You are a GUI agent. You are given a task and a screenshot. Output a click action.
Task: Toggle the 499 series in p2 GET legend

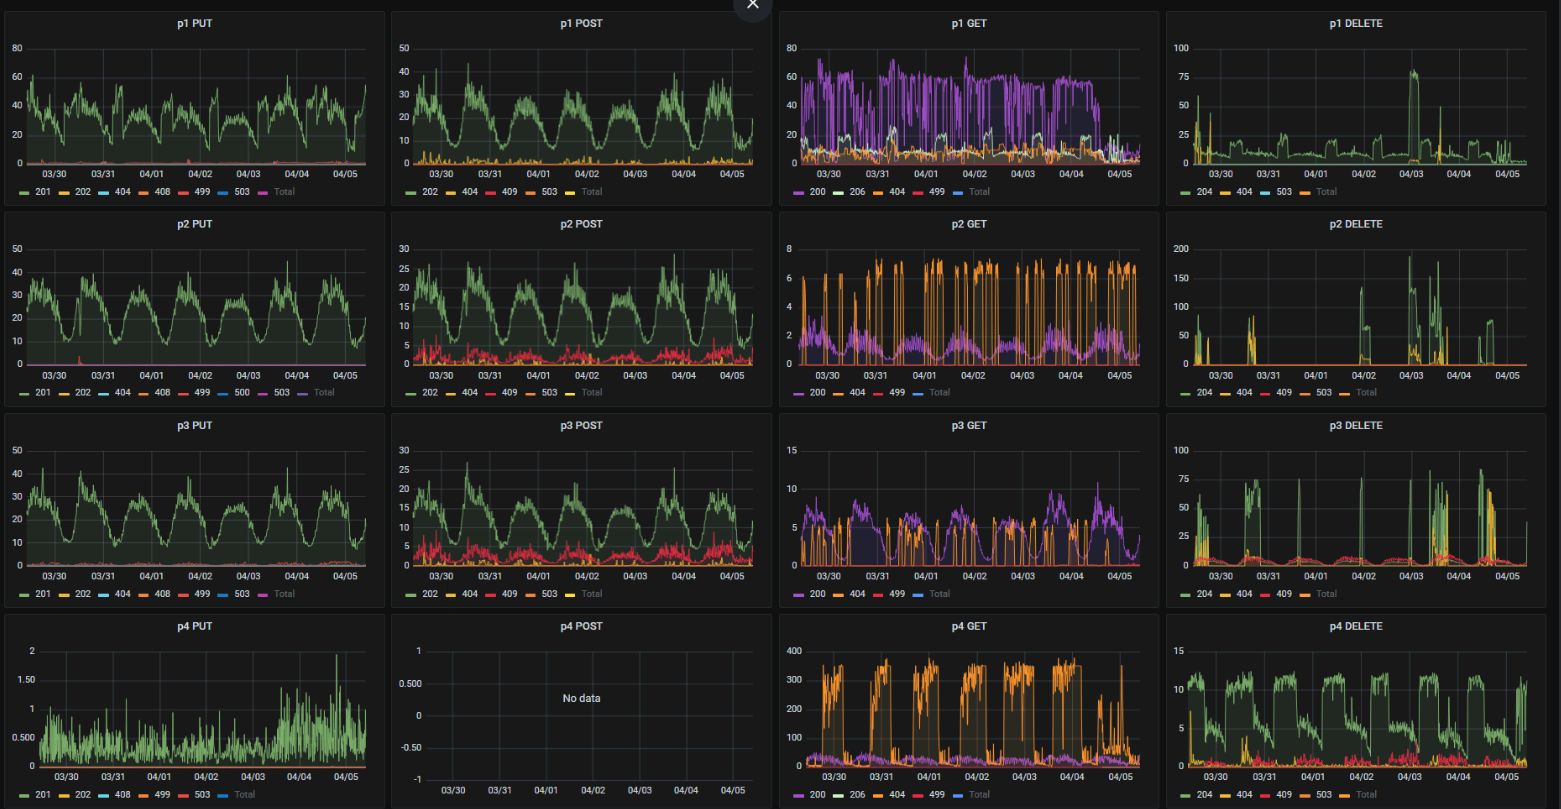(897, 393)
